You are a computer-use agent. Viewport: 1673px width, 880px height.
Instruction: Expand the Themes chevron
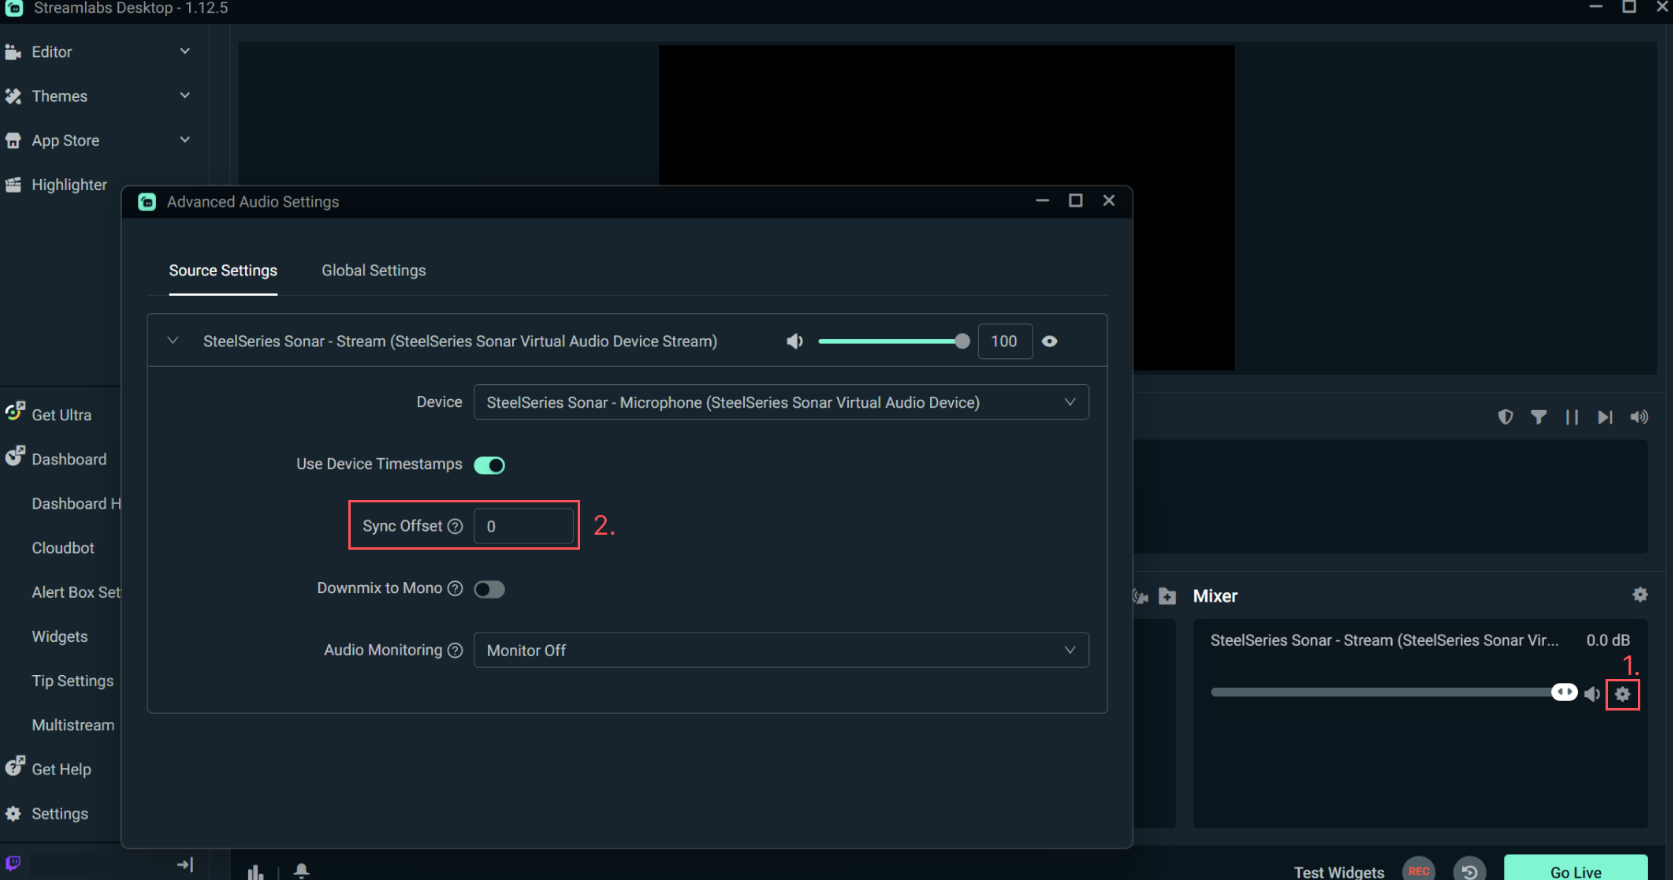tap(185, 95)
